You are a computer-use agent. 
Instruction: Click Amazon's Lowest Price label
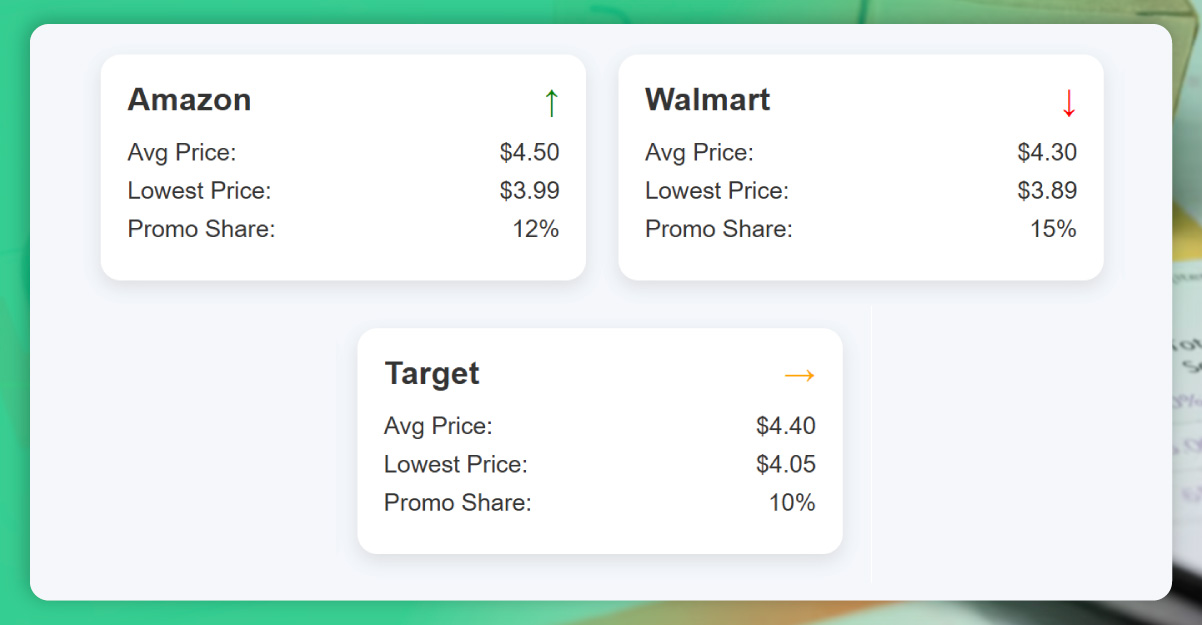point(198,190)
